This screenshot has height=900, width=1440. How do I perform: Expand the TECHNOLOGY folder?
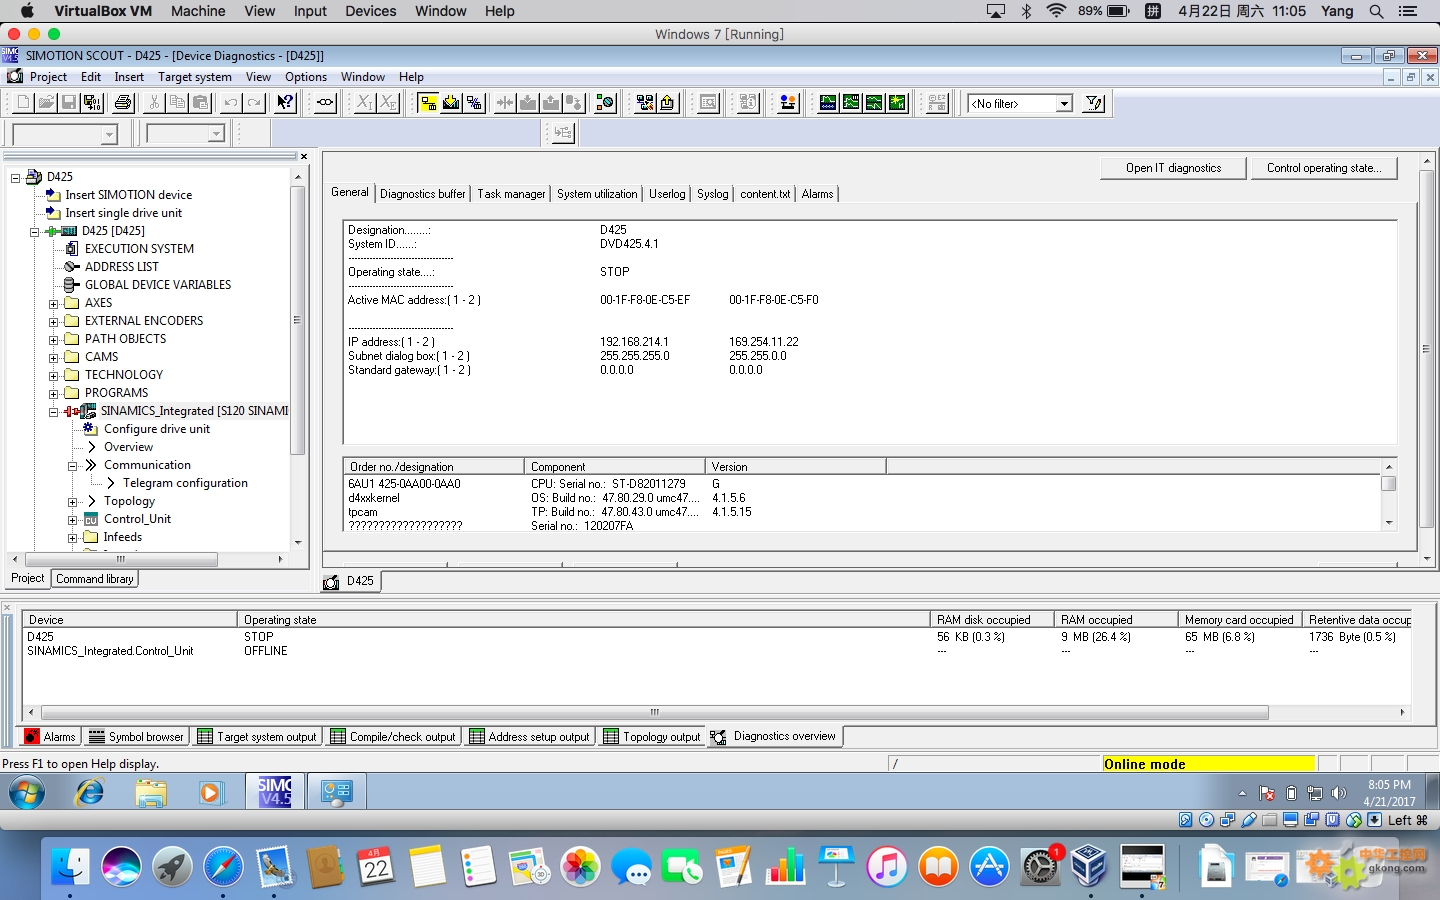[x=54, y=376]
